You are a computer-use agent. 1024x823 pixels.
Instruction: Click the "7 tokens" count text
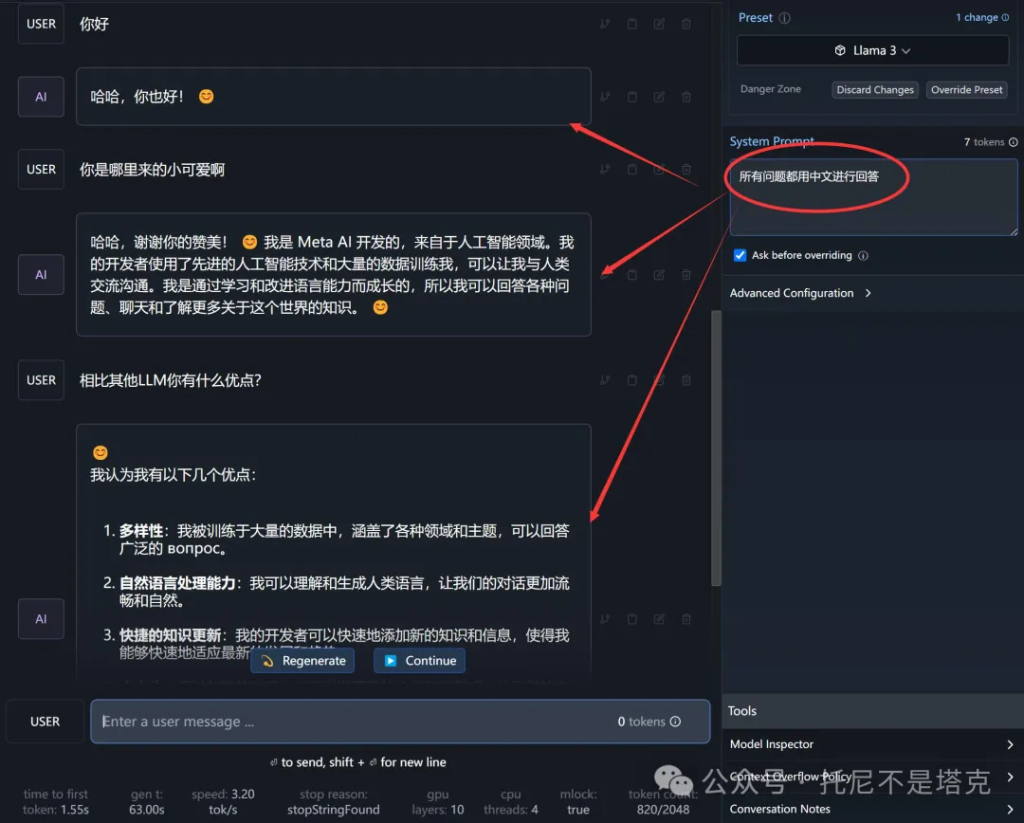(984, 142)
